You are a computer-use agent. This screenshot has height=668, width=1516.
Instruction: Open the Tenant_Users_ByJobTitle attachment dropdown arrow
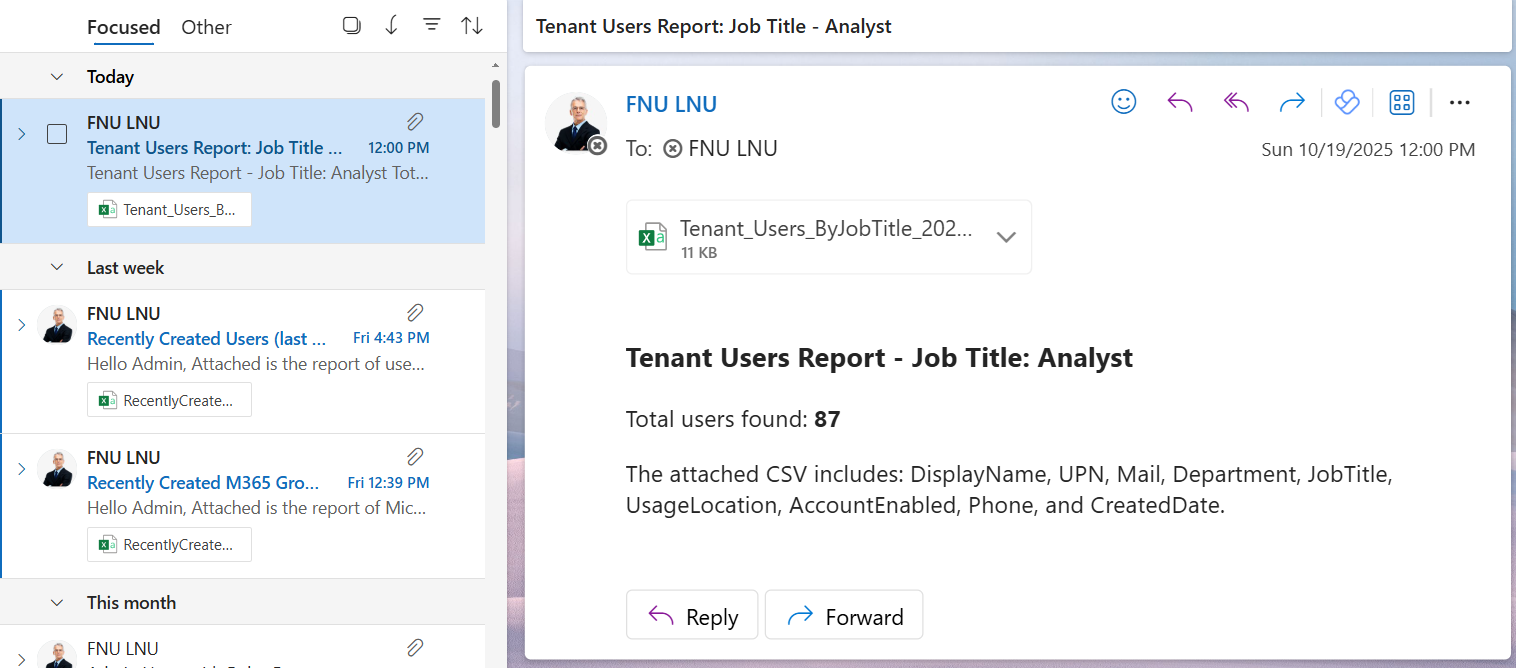point(1006,237)
